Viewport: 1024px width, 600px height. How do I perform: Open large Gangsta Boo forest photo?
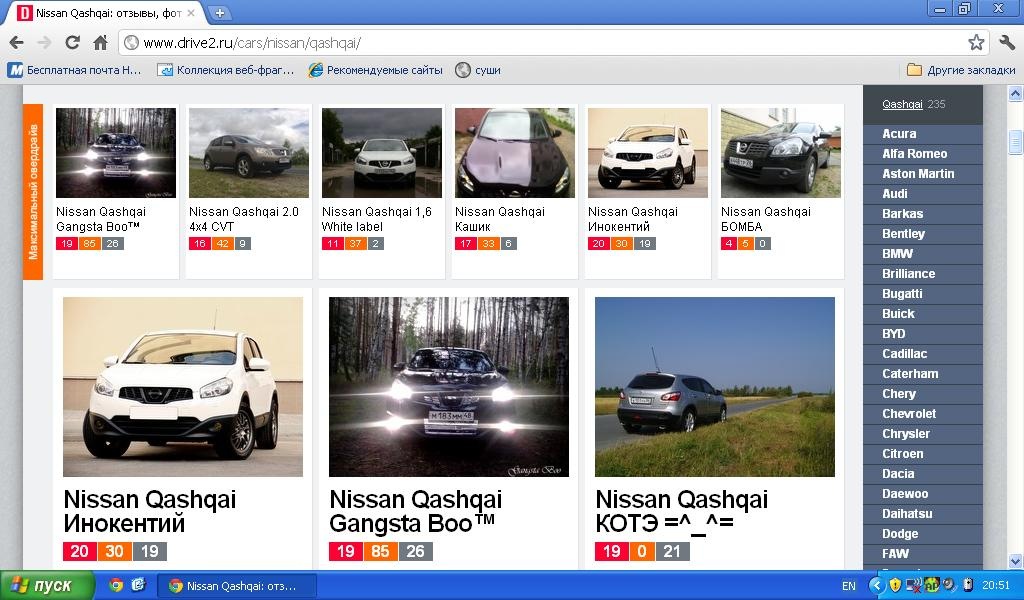point(449,387)
